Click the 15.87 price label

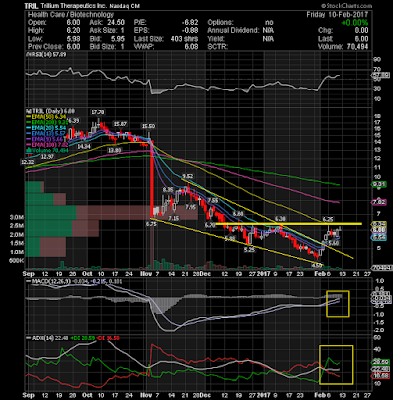[120, 124]
